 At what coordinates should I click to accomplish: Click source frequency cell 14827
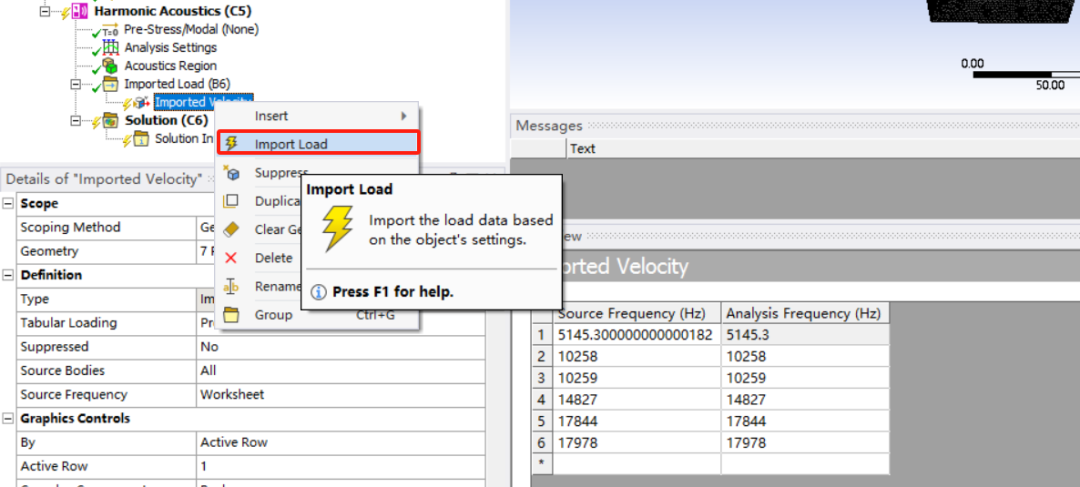[637, 400]
